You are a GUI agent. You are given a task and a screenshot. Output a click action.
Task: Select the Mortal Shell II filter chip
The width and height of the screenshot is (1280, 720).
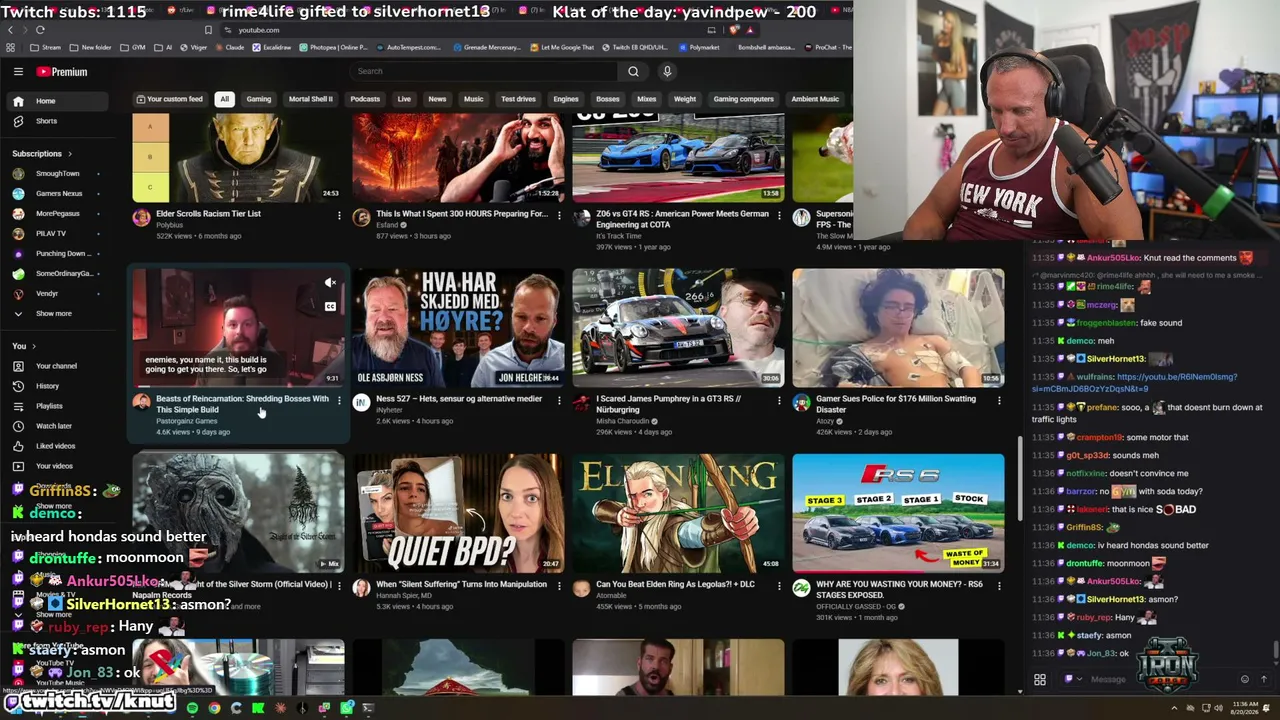click(311, 99)
